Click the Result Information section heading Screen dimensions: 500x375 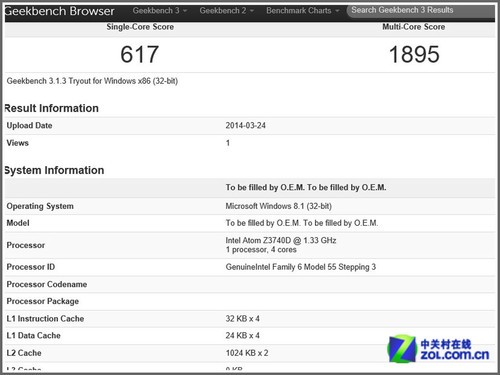[x=51, y=108]
